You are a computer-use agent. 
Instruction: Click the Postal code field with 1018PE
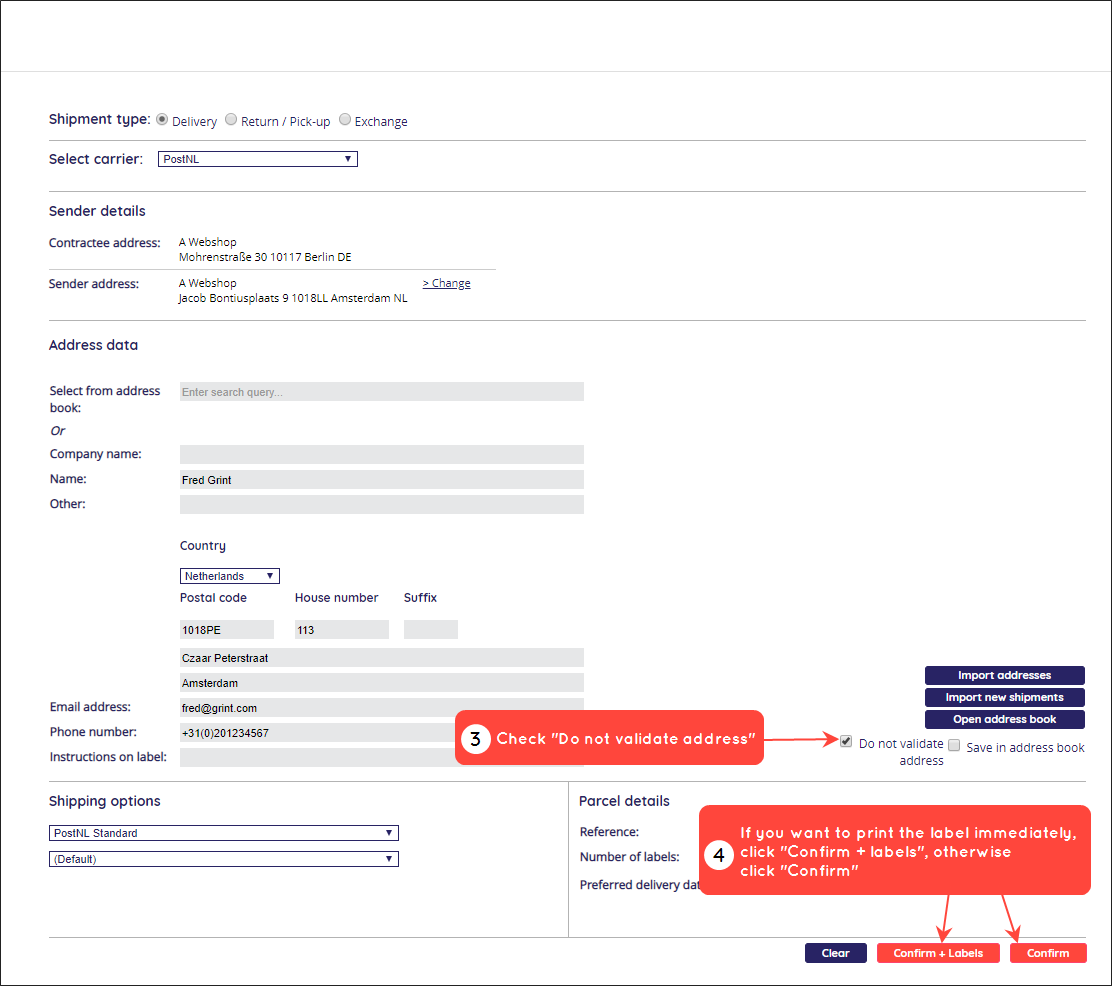click(x=227, y=629)
